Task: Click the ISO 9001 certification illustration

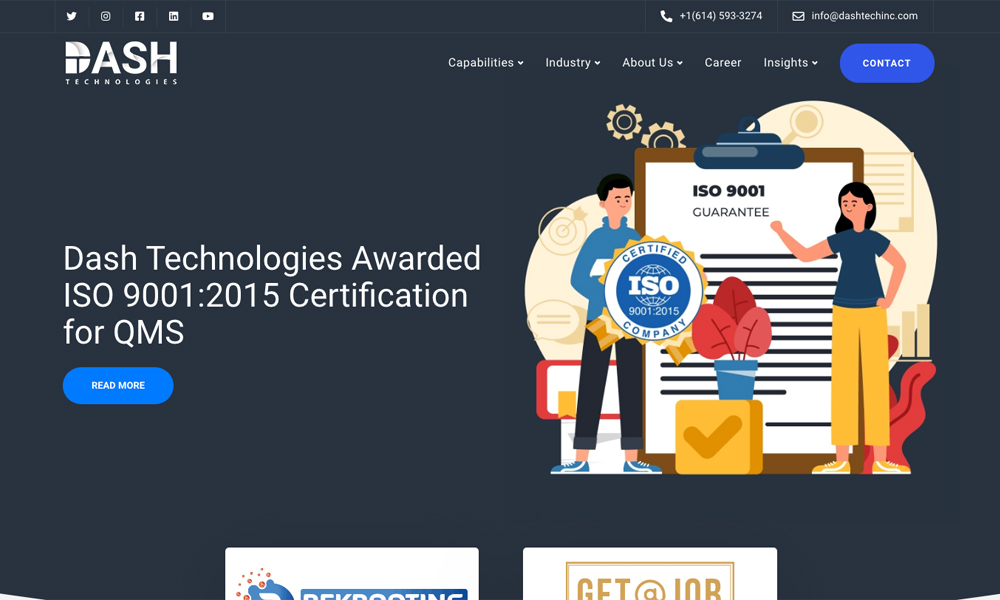Action: point(730,290)
